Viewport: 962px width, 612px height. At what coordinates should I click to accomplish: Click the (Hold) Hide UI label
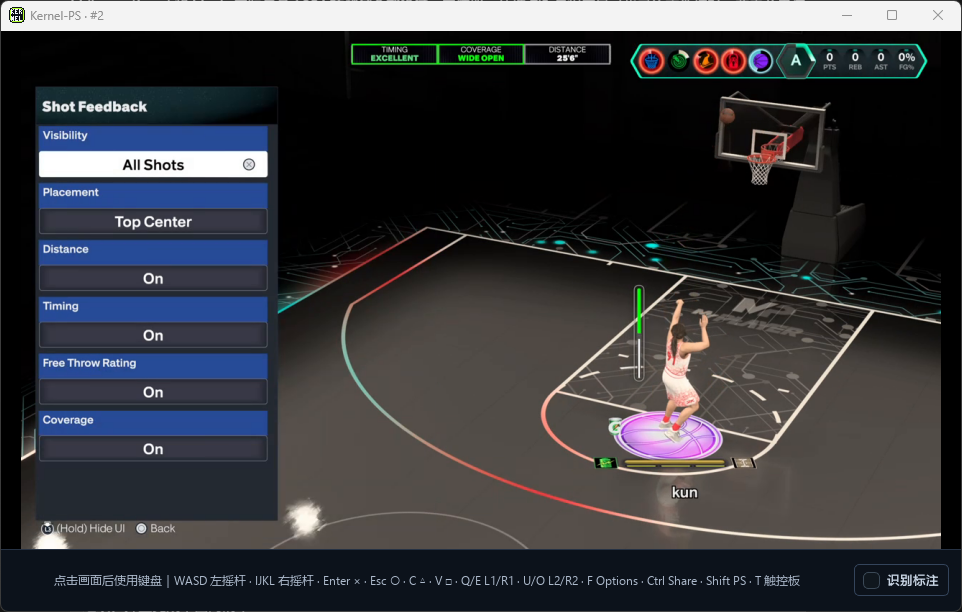coord(91,528)
